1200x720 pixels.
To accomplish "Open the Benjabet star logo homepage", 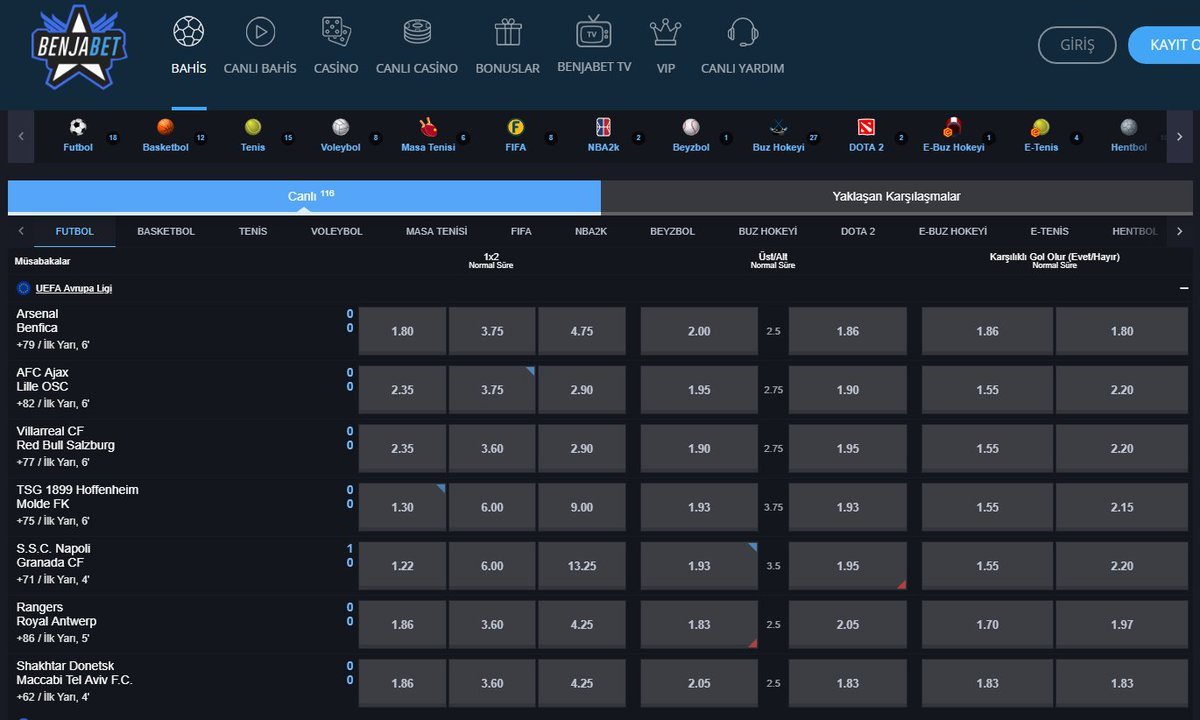I will coord(79,47).
